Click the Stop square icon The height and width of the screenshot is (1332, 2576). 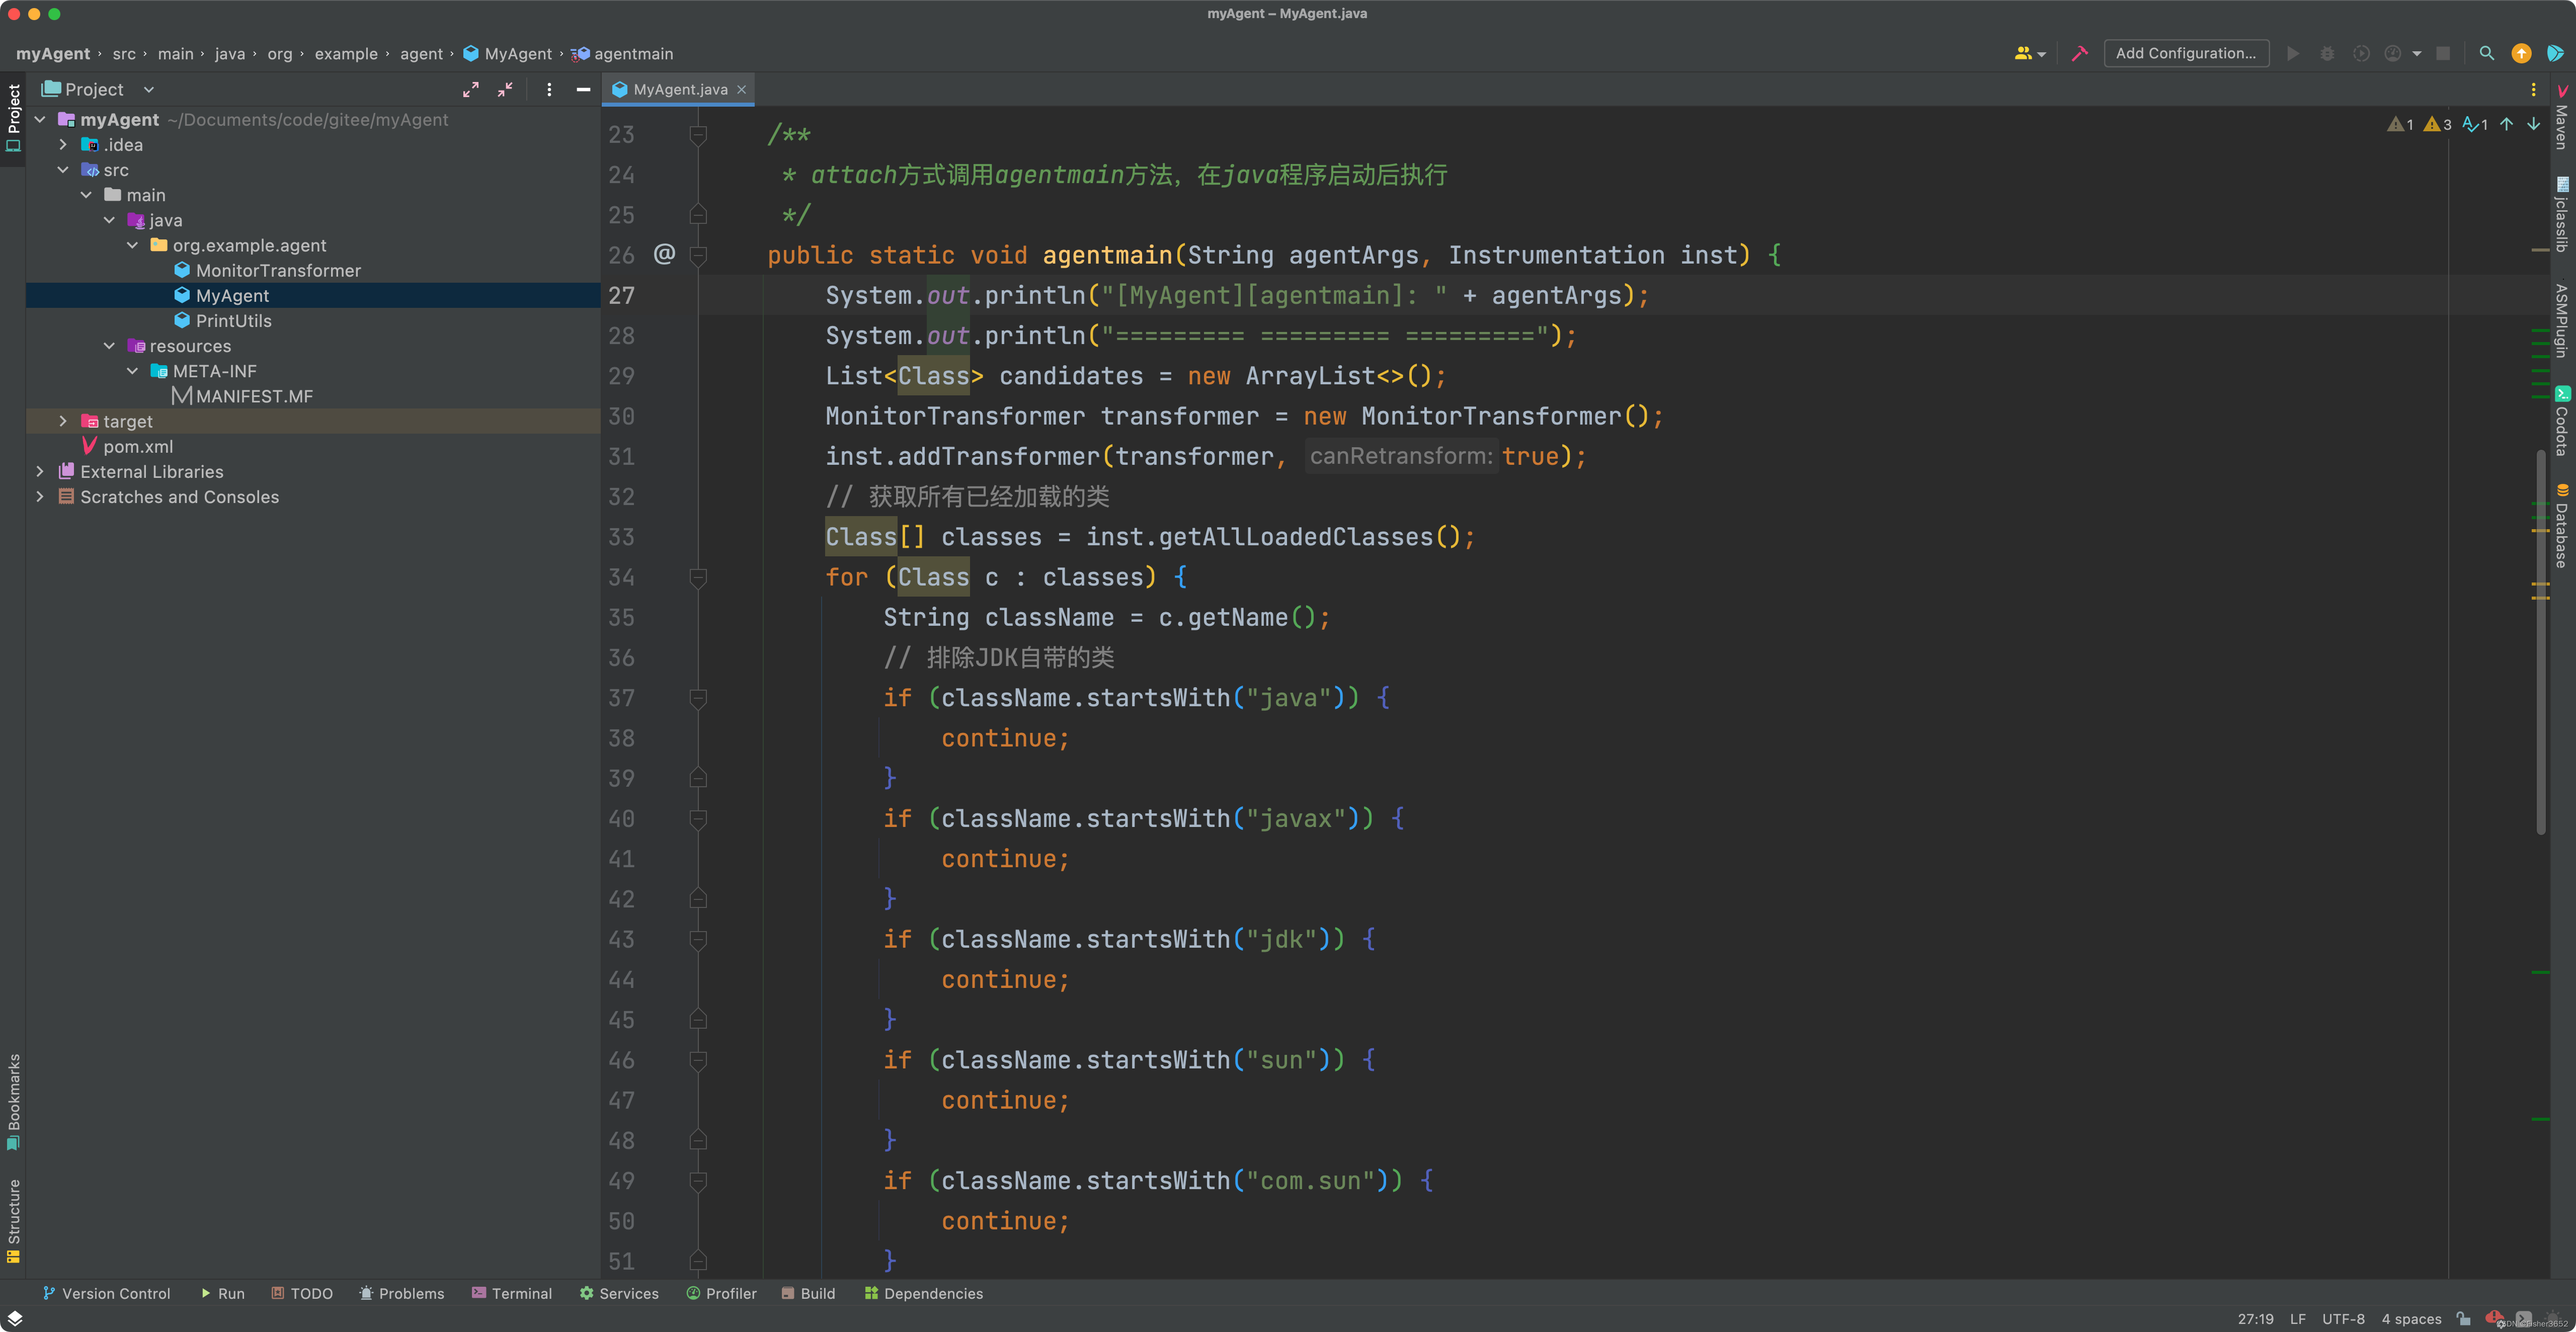point(2443,54)
